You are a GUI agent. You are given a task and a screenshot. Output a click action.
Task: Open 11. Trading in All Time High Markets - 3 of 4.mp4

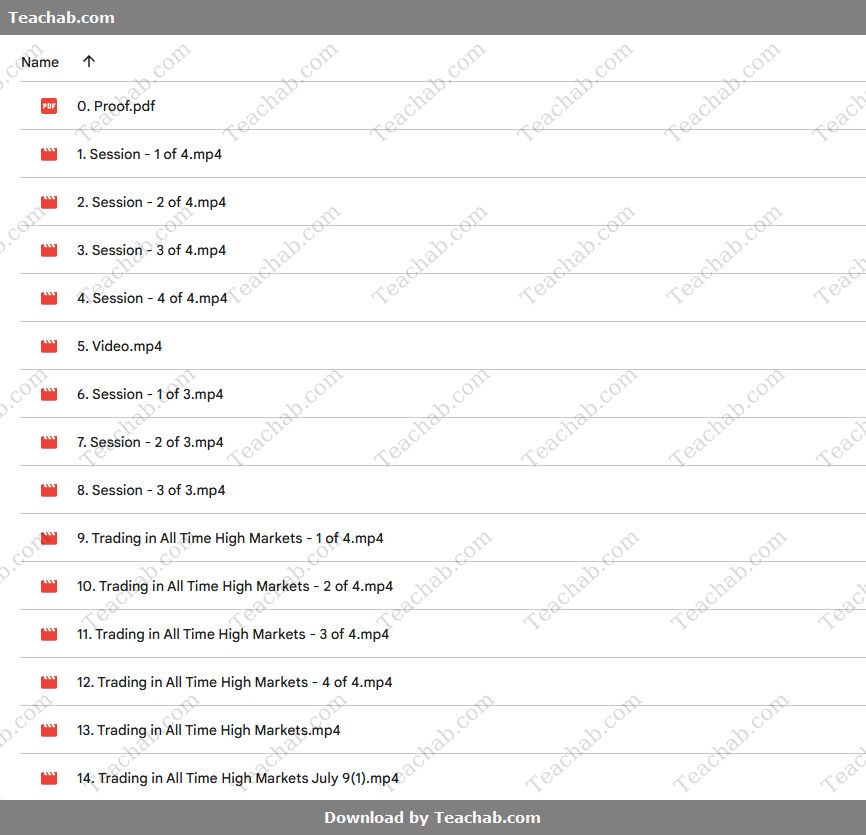click(233, 635)
